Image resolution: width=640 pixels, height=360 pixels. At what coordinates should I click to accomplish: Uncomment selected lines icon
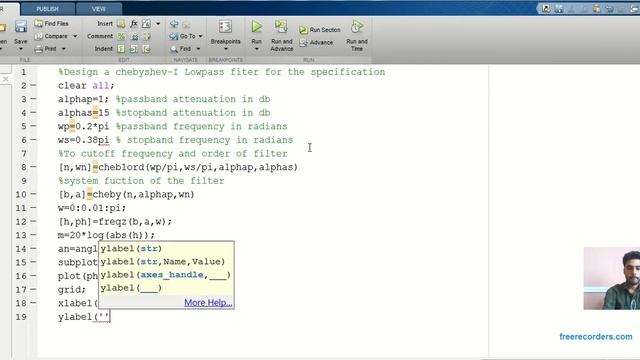point(134,37)
